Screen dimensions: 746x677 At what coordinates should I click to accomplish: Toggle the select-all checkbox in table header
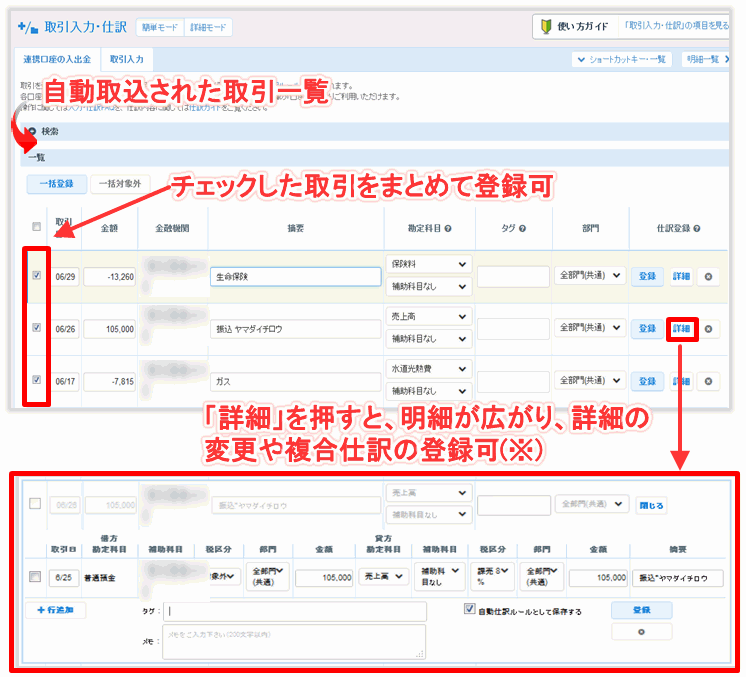pos(36,226)
